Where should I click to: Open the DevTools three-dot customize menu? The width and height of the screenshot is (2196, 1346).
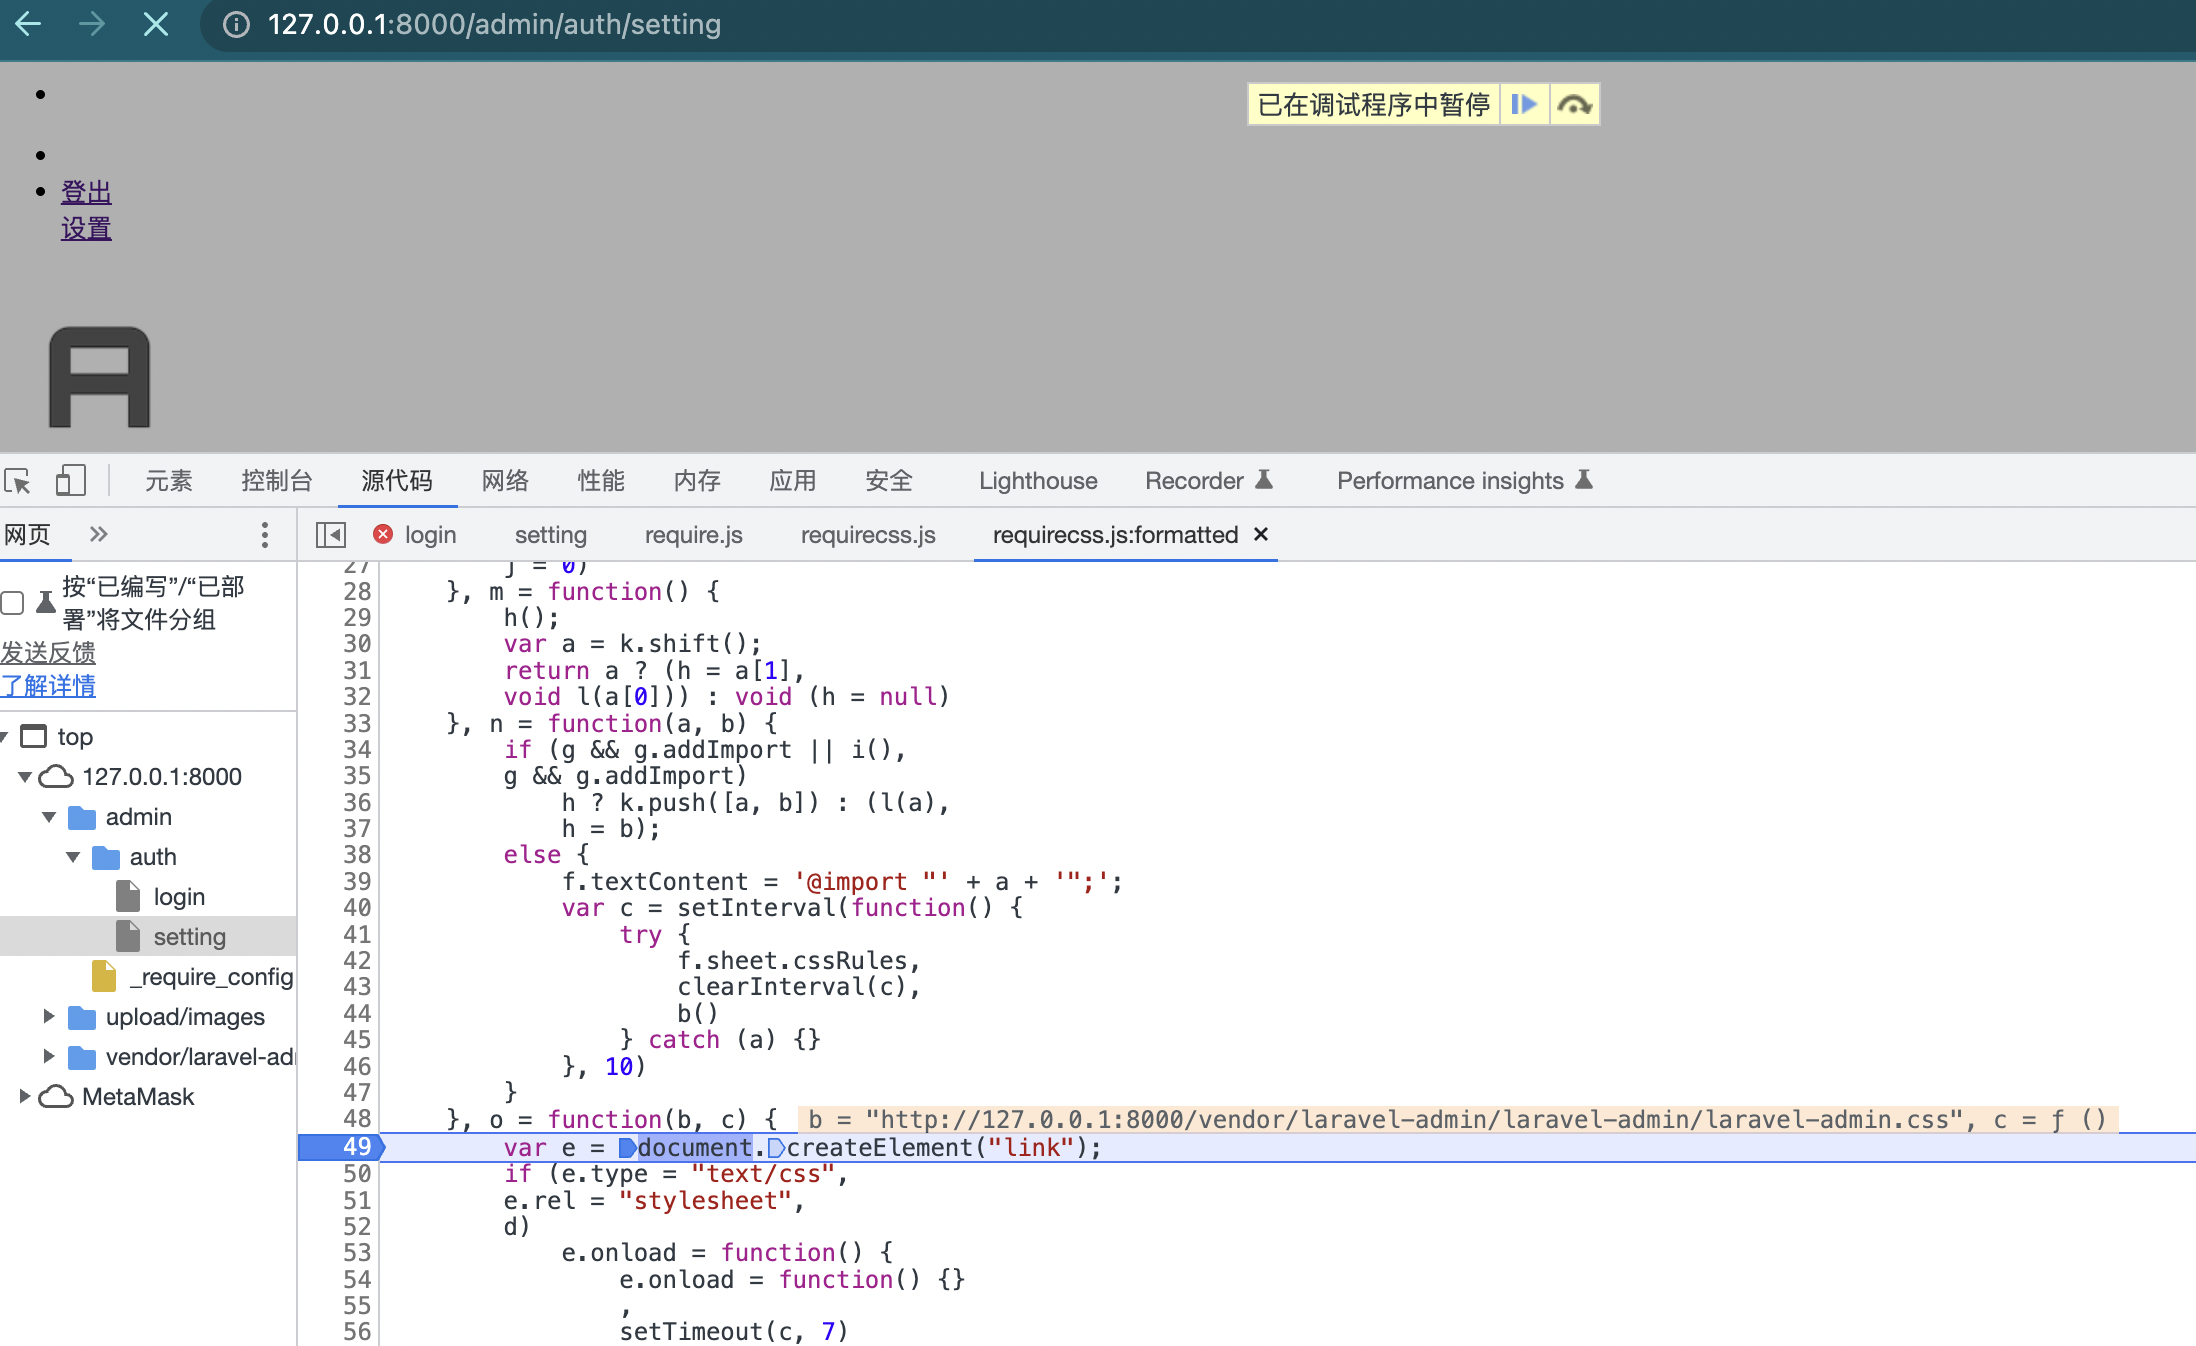pos(264,535)
